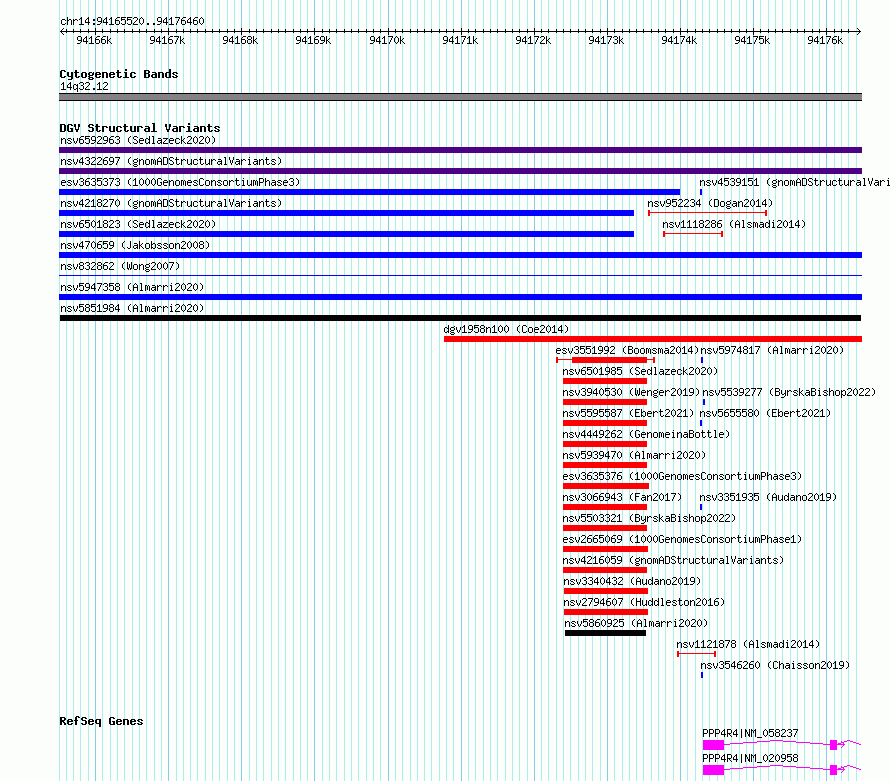Select nsv6501985 (Sedlazeck2020) label

point(640,371)
